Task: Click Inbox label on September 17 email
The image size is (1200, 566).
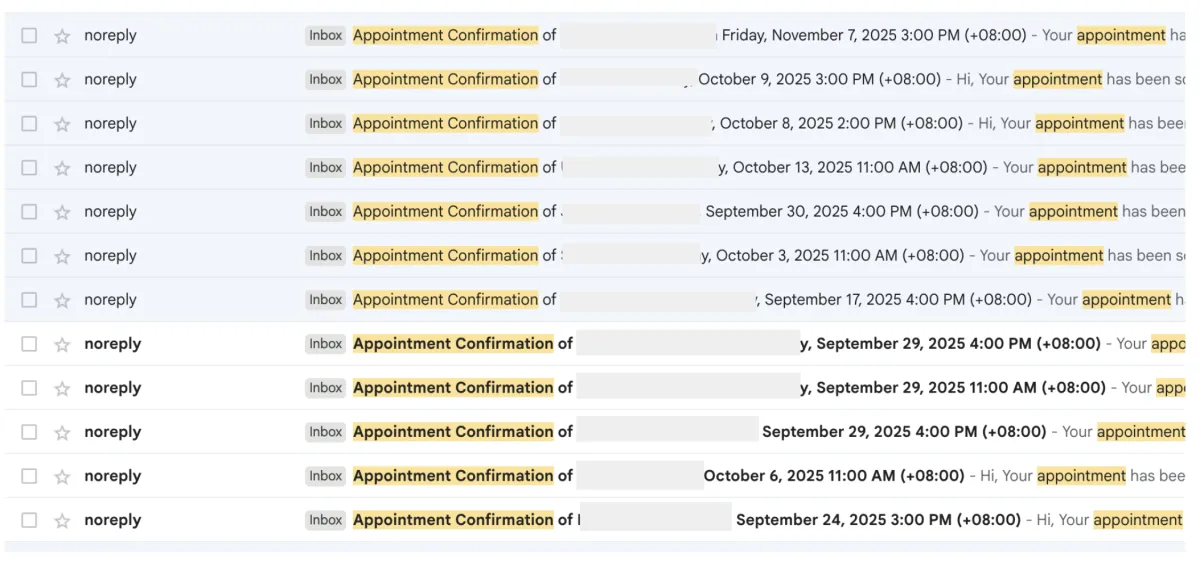Action: pyautogui.click(x=325, y=300)
